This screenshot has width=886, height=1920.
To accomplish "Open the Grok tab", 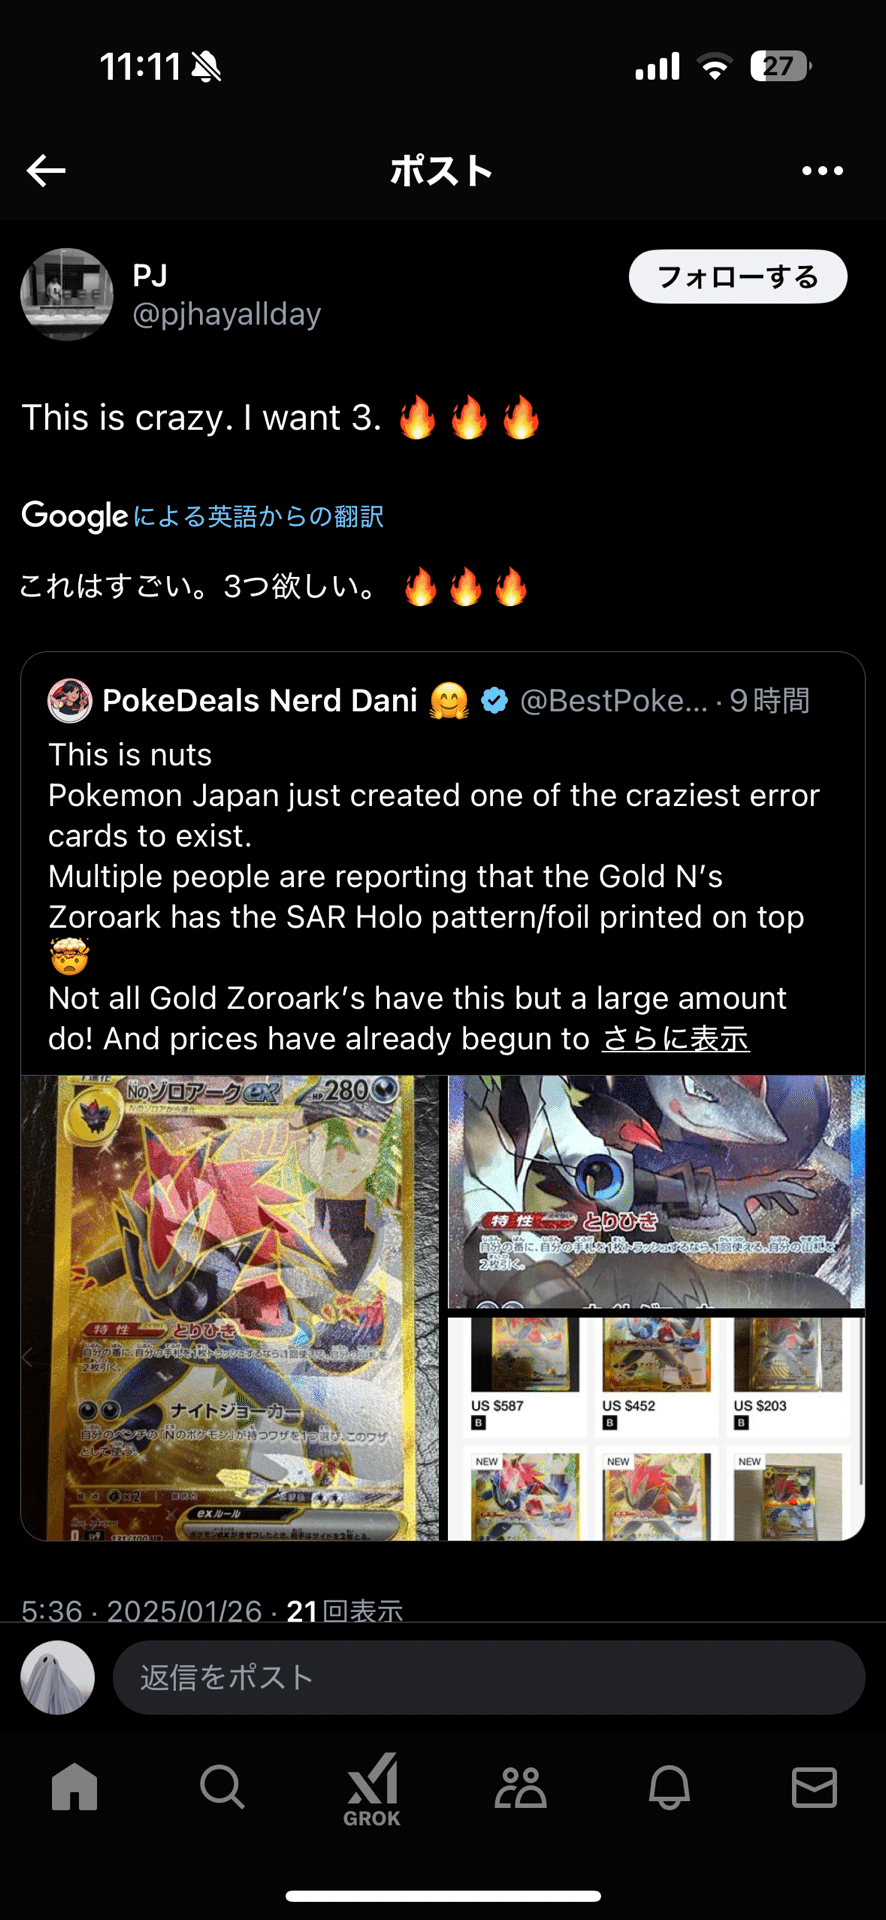I will (372, 1789).
